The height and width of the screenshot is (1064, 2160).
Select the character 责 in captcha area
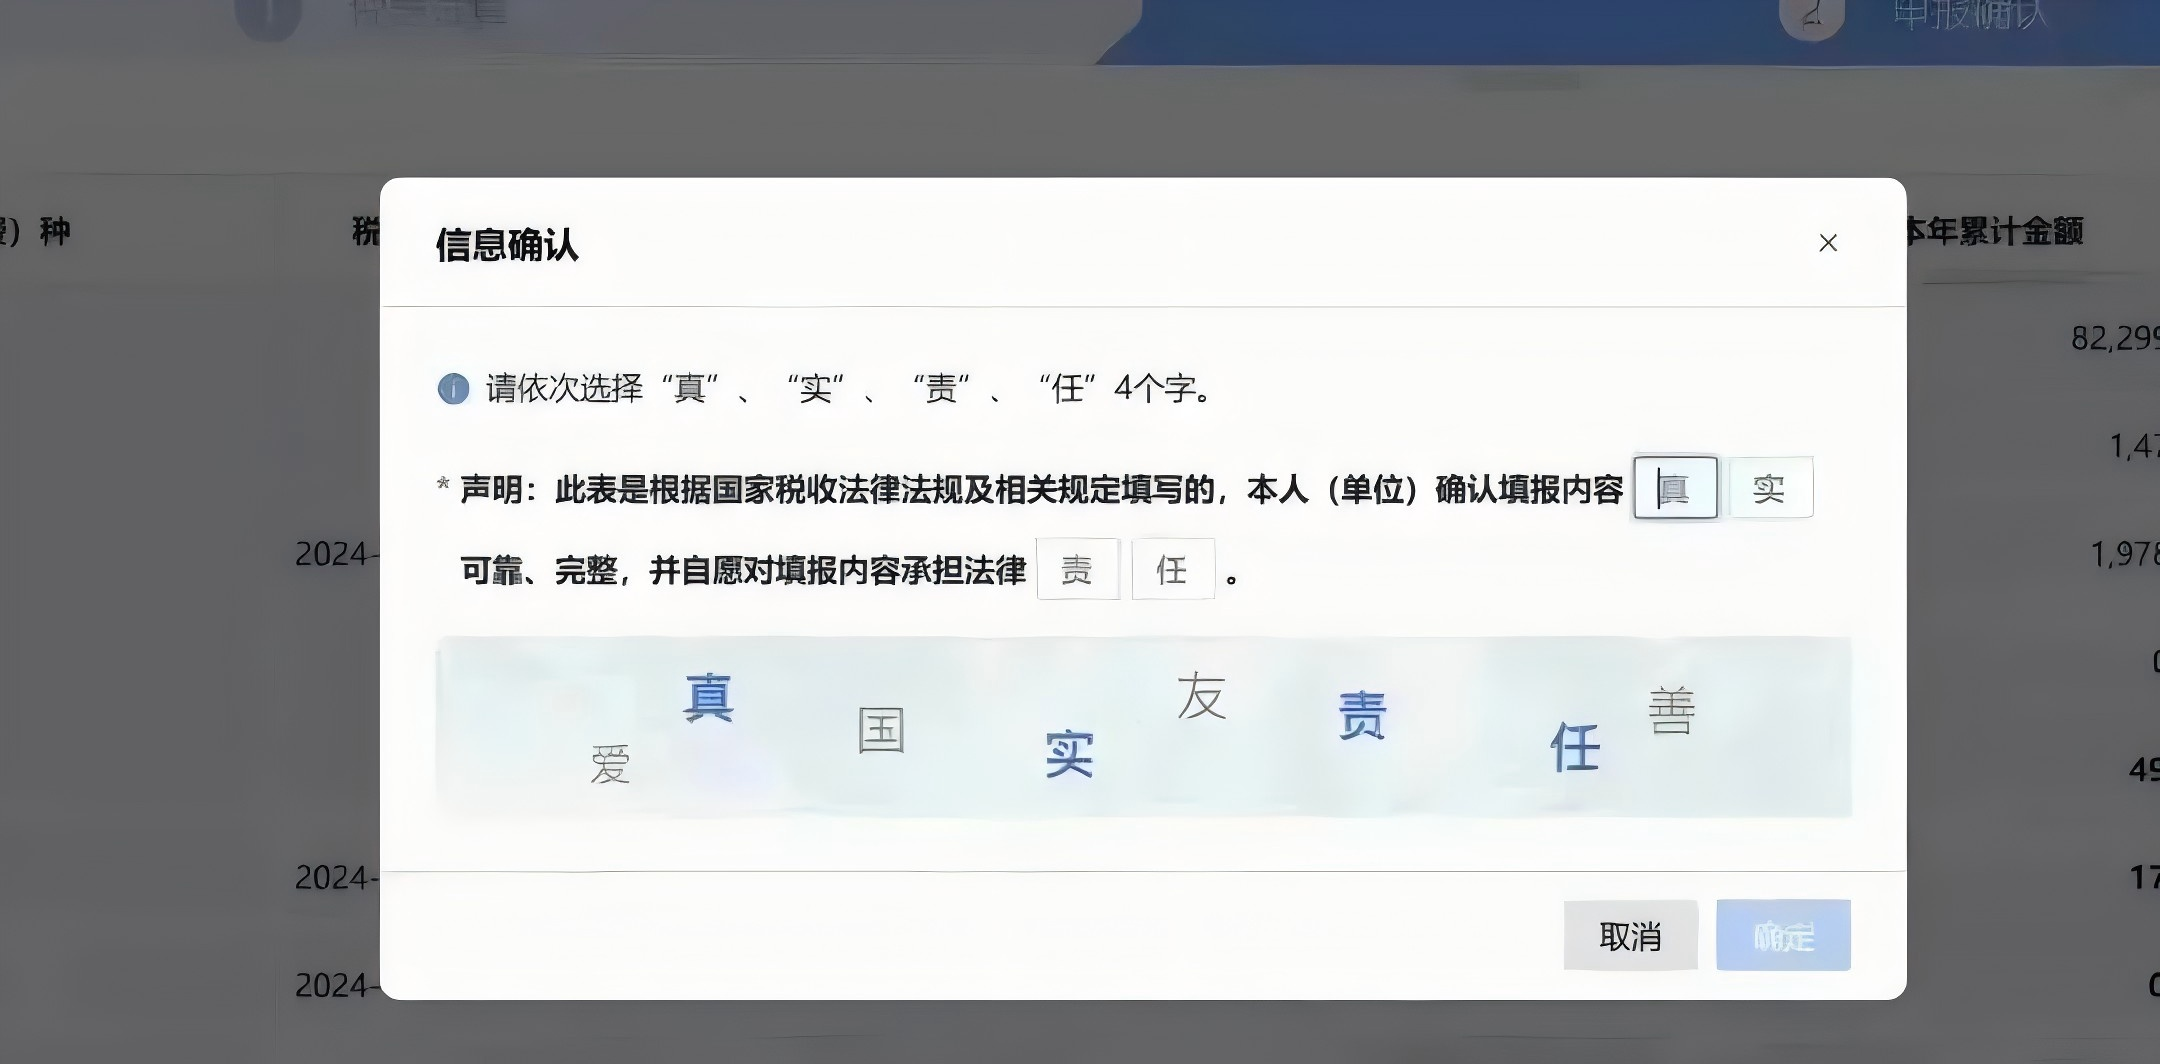1362,716
